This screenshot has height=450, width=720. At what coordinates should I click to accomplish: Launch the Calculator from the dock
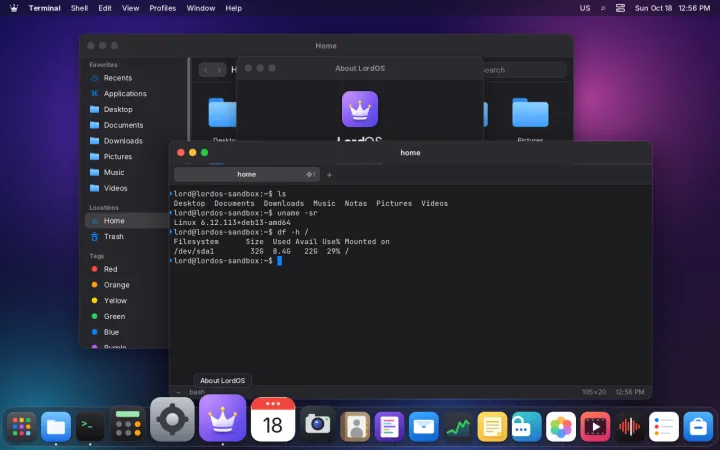(x=128, y=425)
